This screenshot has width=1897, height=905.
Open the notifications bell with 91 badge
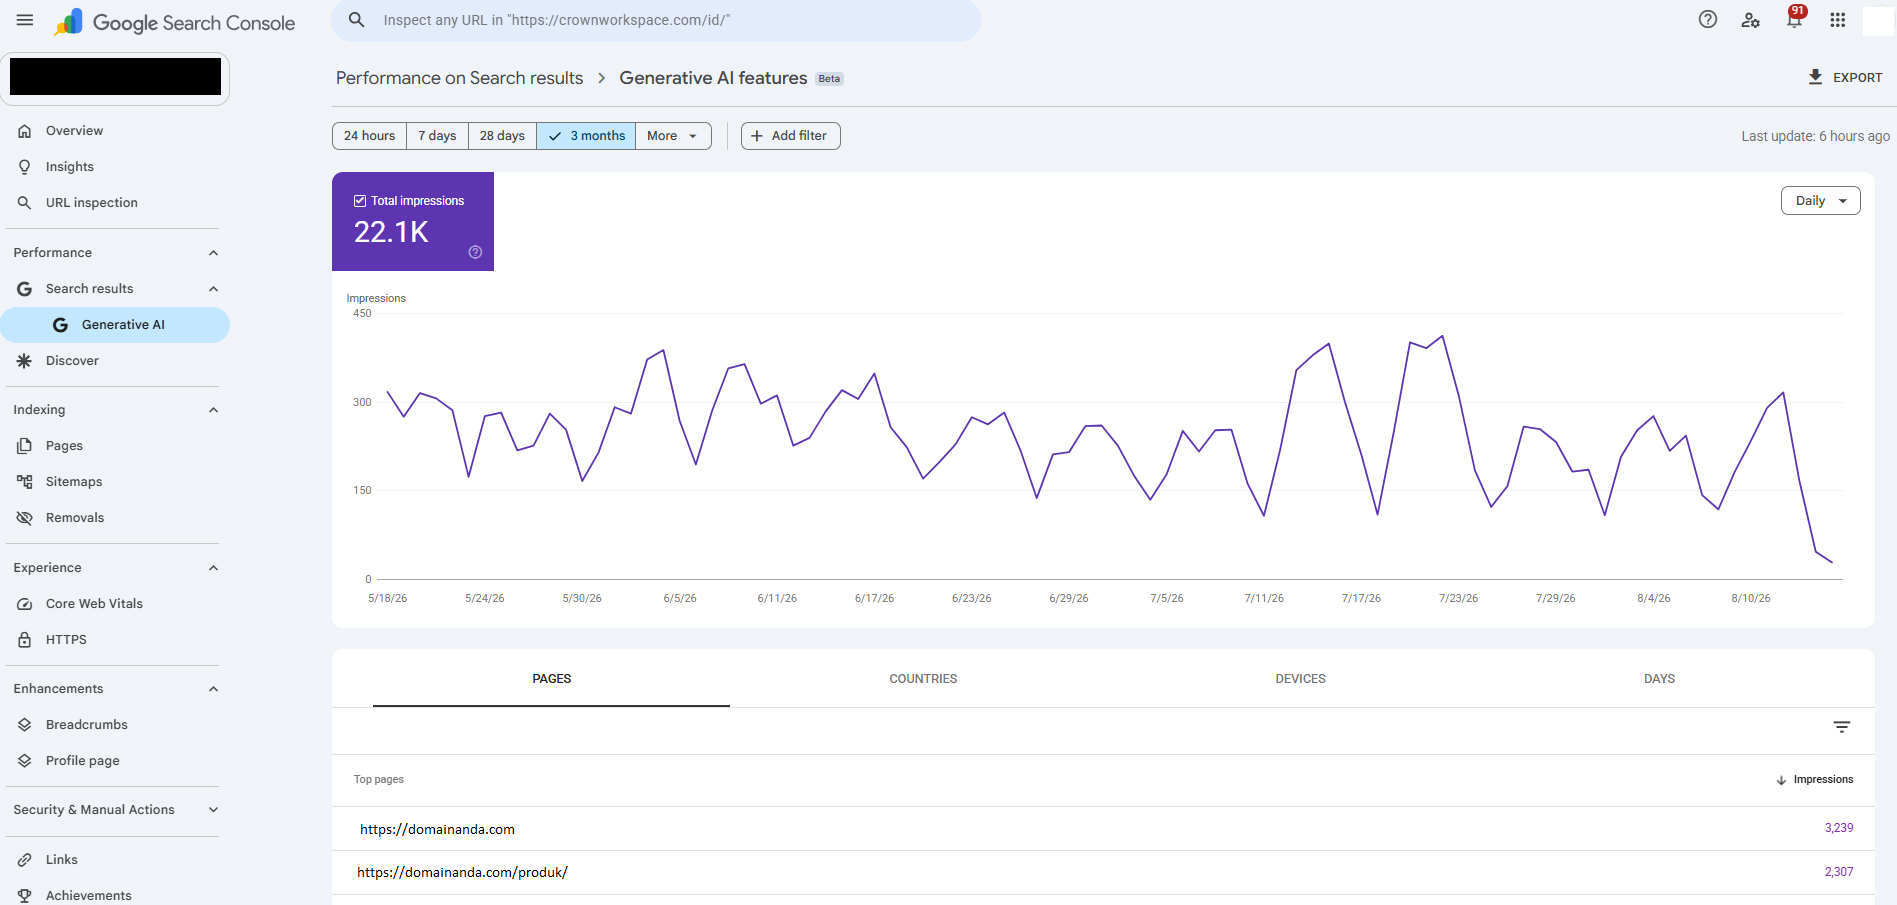pyautogui.click(x=1795, y=18)
